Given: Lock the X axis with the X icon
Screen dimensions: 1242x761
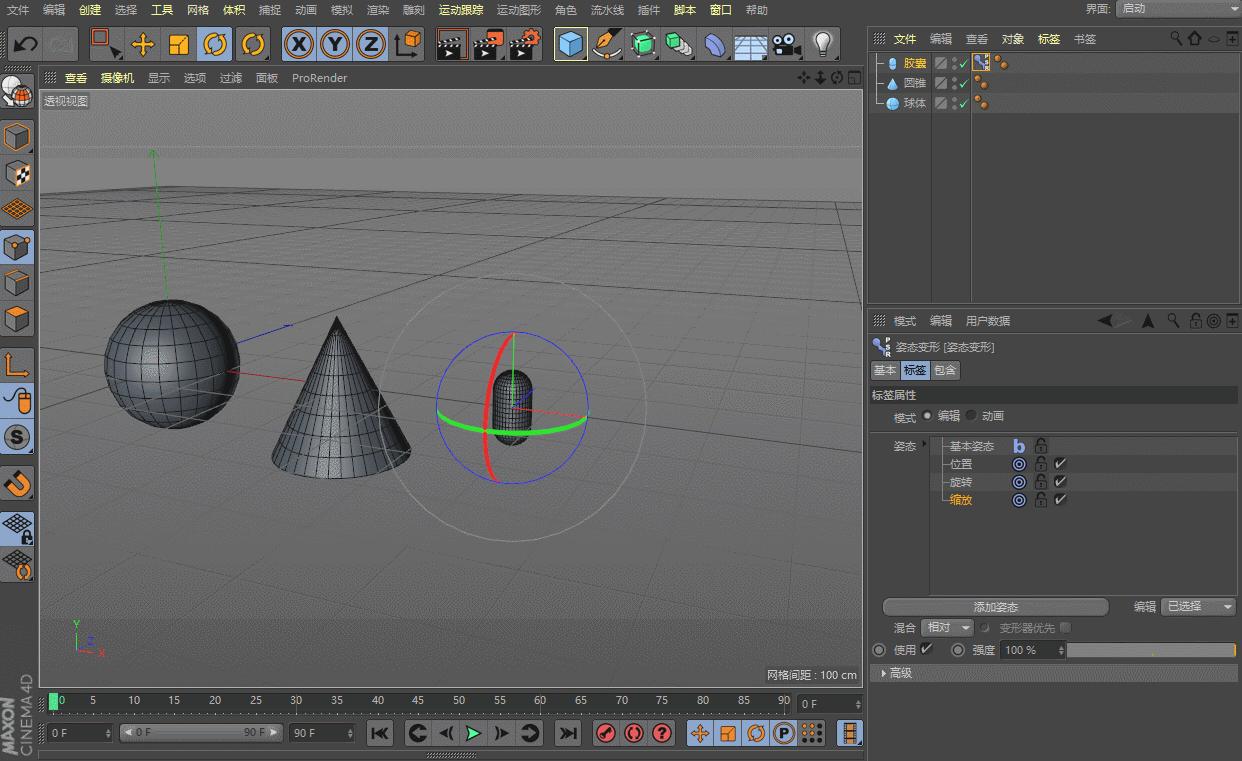Looking at the screenshot, I should [298, 44].
